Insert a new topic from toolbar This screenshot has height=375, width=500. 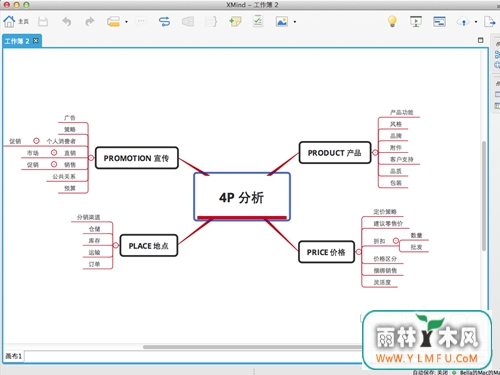[113, 22]
